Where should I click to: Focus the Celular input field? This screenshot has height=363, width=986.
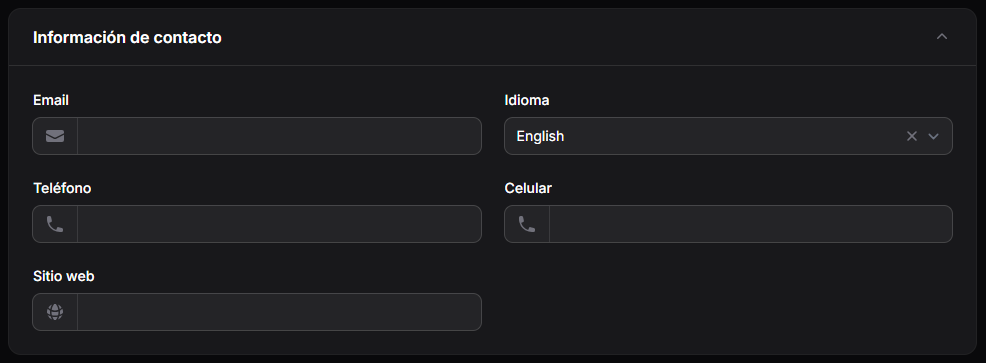[751, 224]
